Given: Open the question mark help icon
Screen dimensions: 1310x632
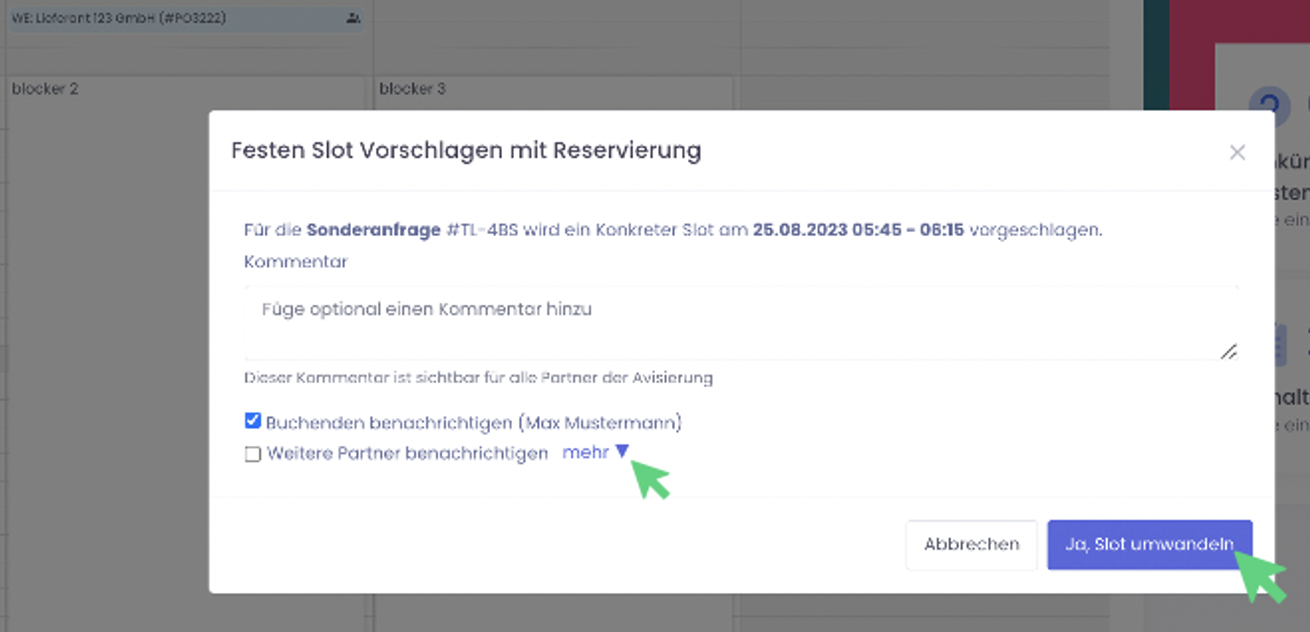Looking at the screenshot, I should coord(1269,105).
